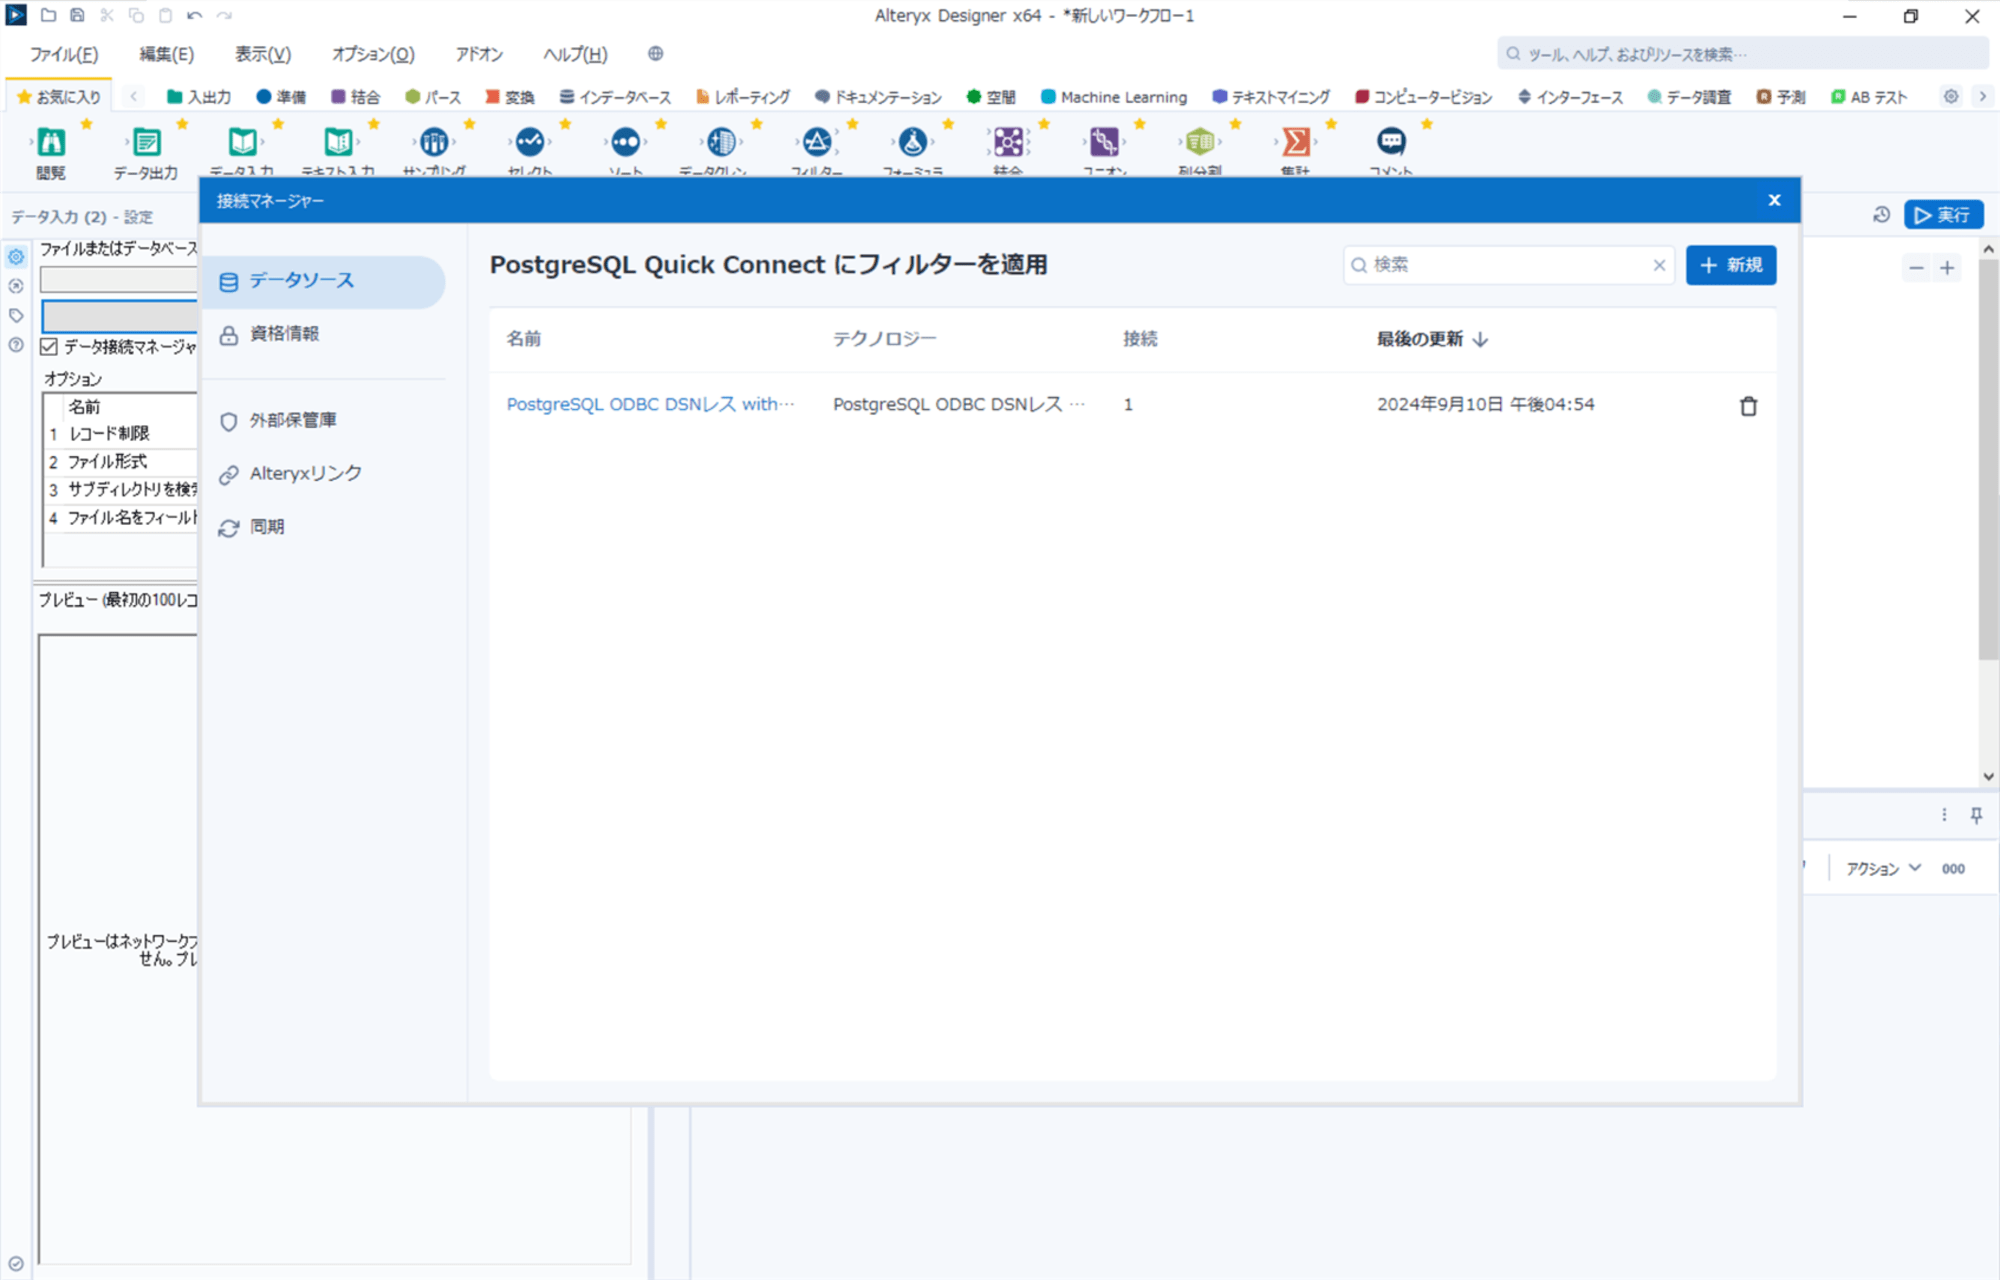Image resolution: width=2000 pixels, height=1280 pixels.
Task: Click the global tool and help search box
Action: pyautogui.click(x=1741, y=54)
